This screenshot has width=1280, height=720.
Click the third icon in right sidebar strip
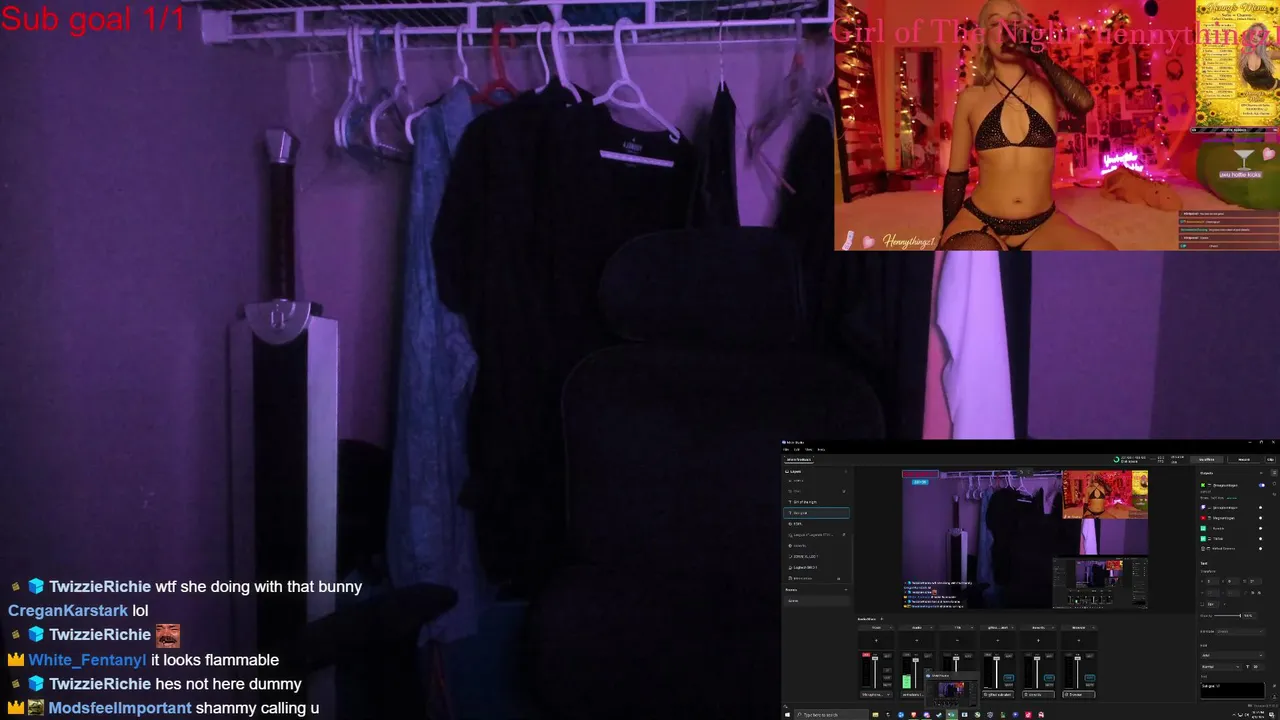tap(1274, 494)
